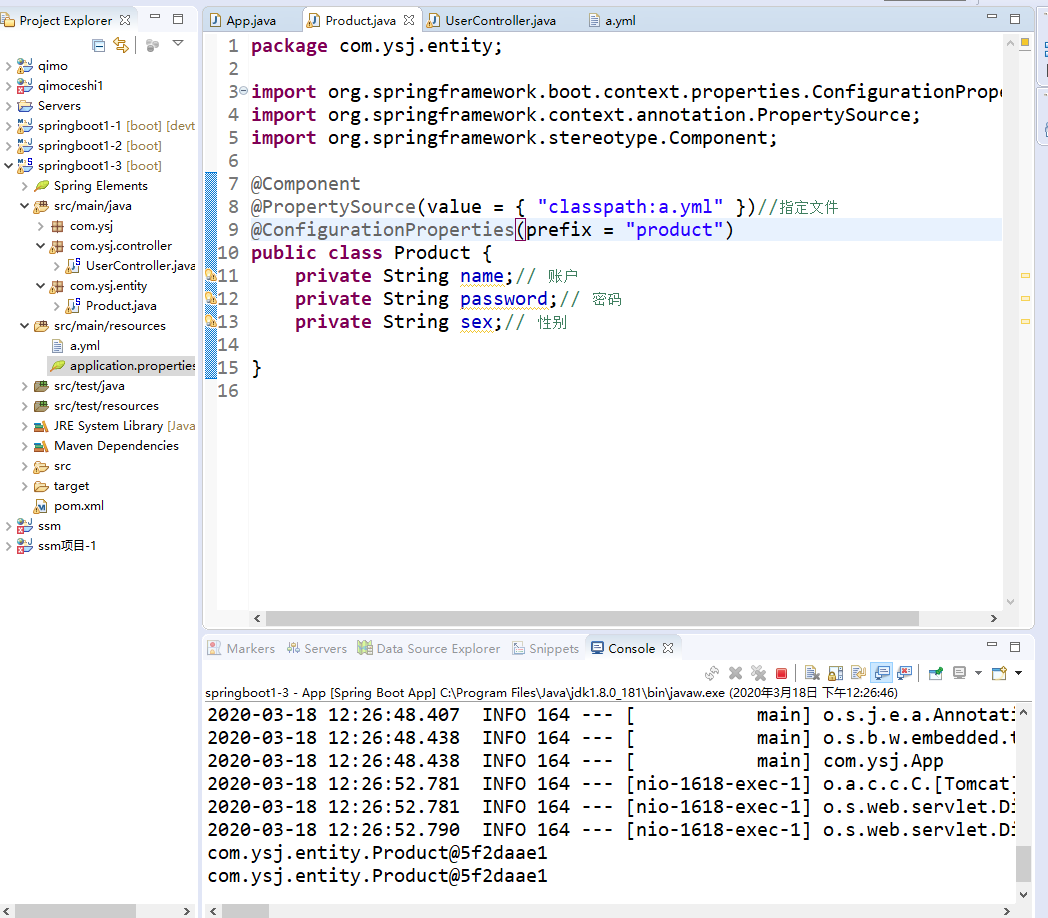
Task: Pin the Console view
Action: tap(936, 673)
